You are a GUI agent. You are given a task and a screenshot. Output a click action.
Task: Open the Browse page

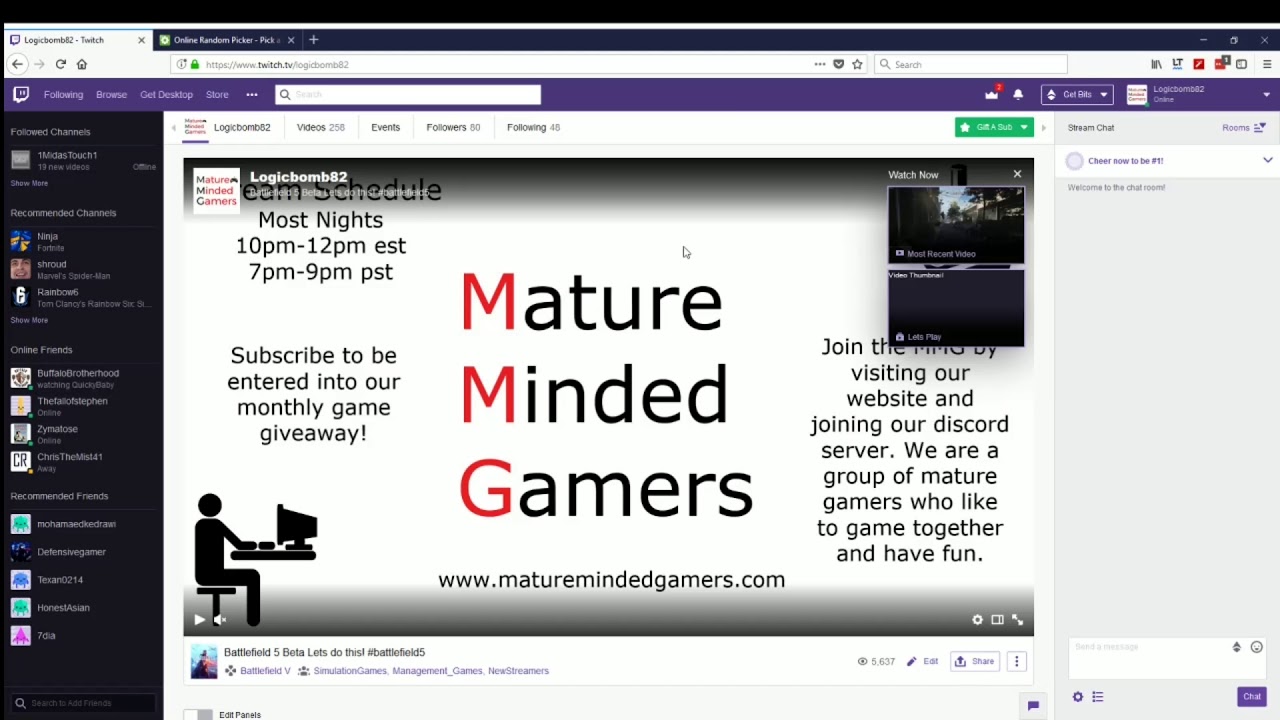[x=111, y=94]
